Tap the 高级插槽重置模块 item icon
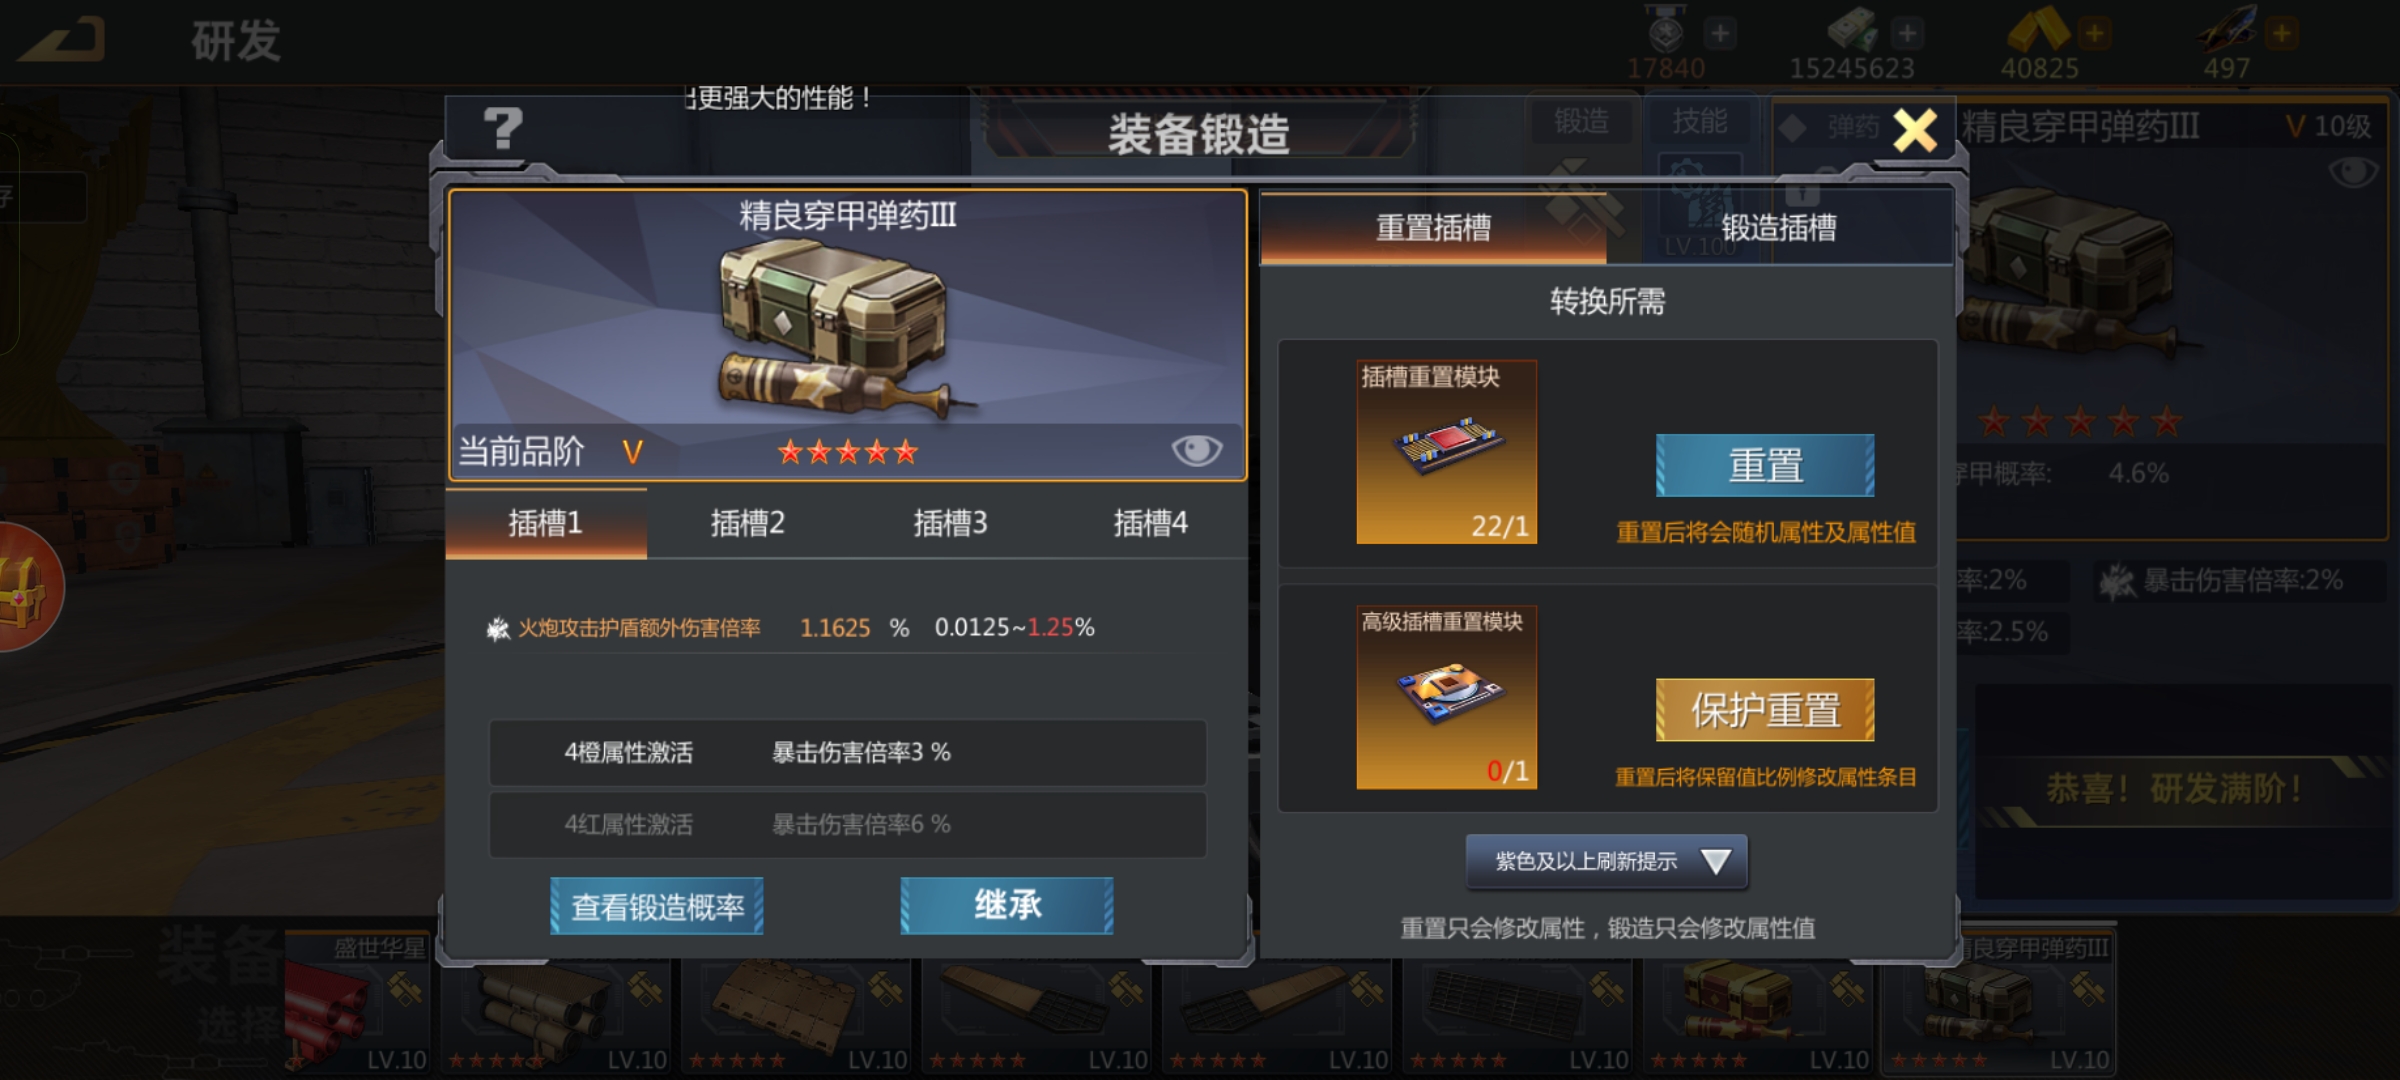The height and width of the screenshot is (1080, 2400). 1446,697
